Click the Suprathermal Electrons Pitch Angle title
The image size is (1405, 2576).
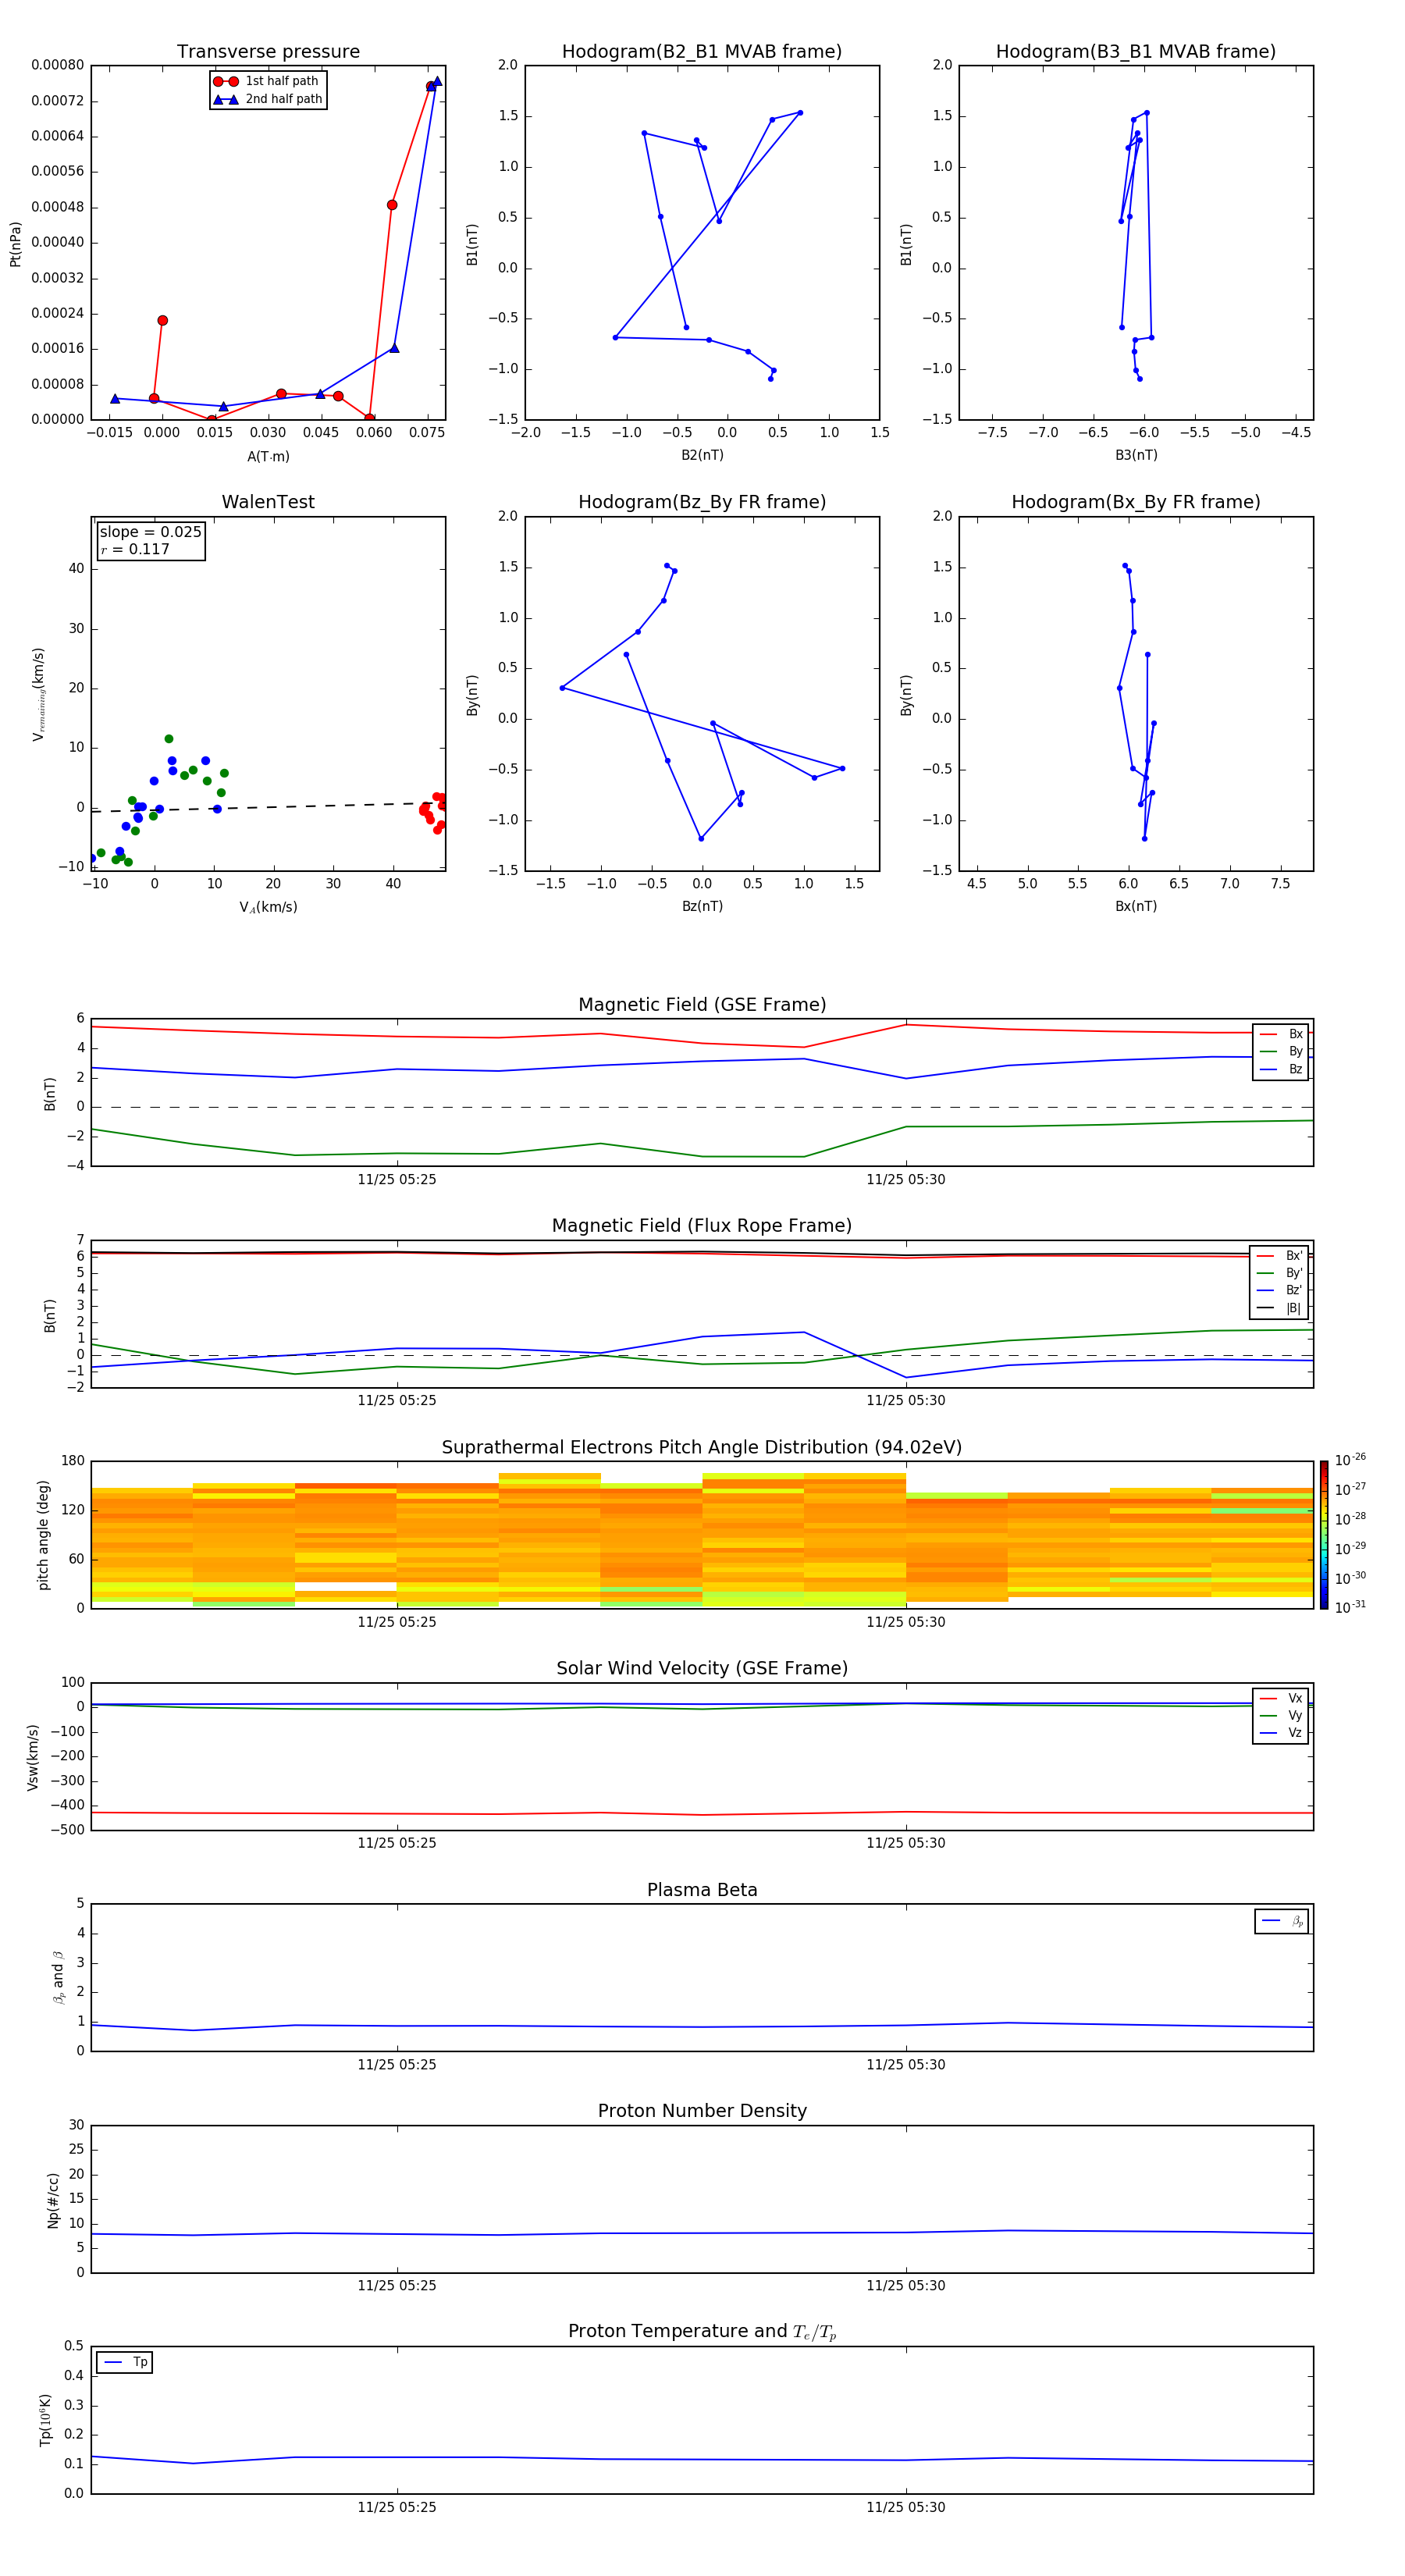(x=702, y=1448)
